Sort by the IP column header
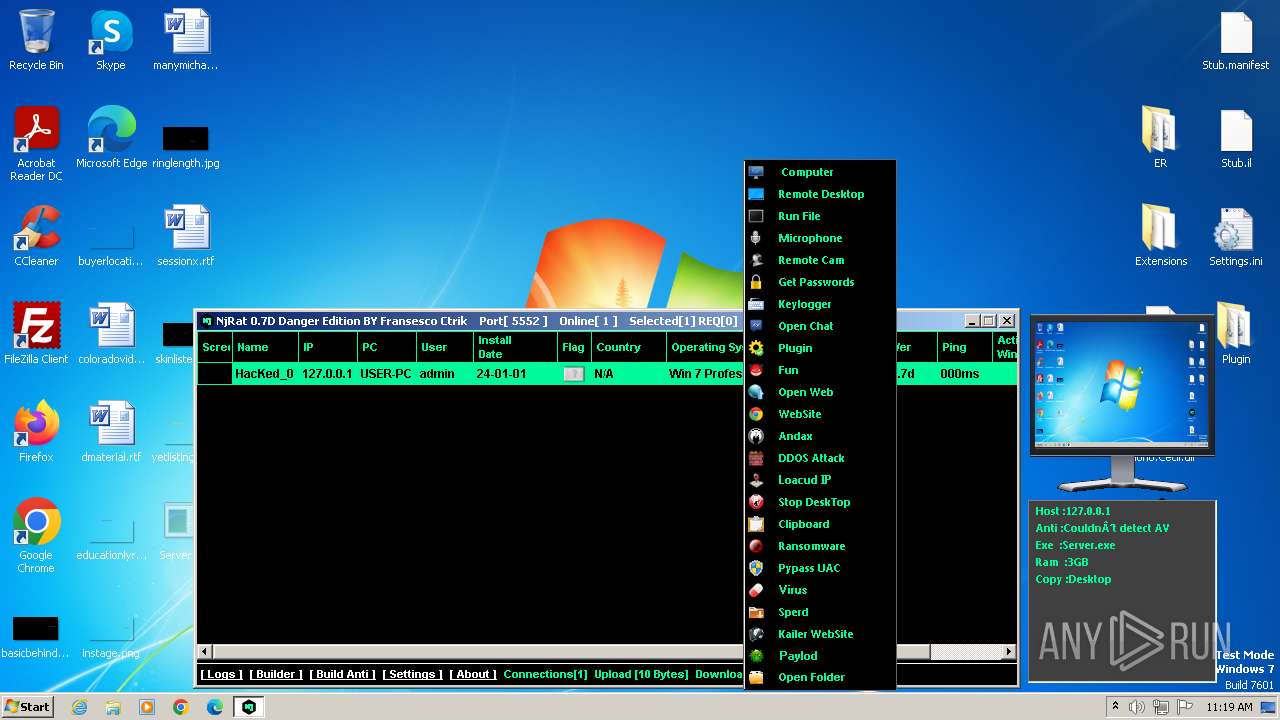 (x=327, y=347)
